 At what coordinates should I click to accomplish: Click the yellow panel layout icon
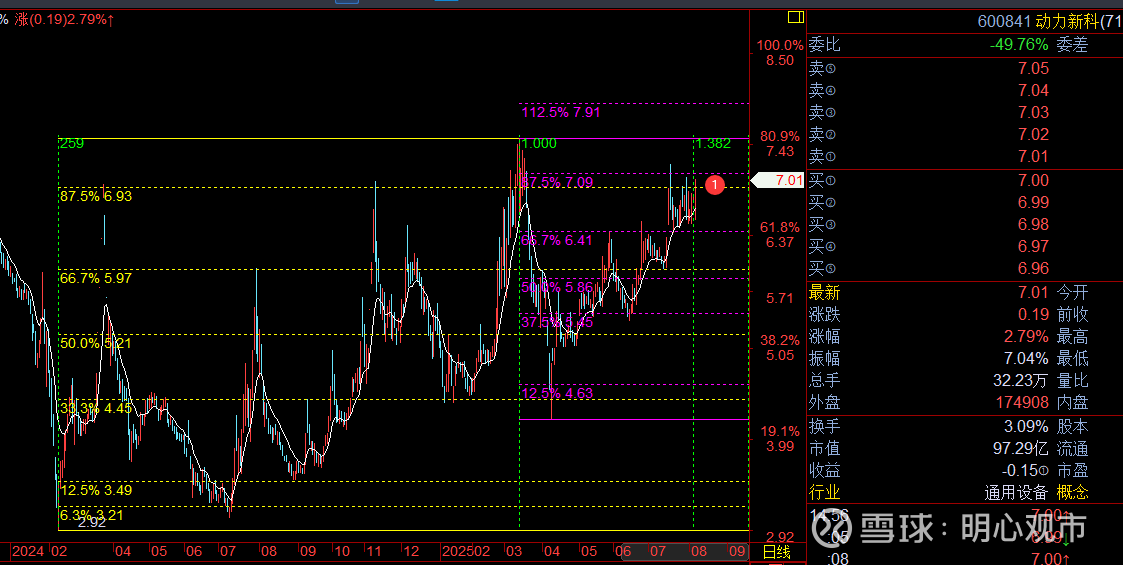(795, 16)
